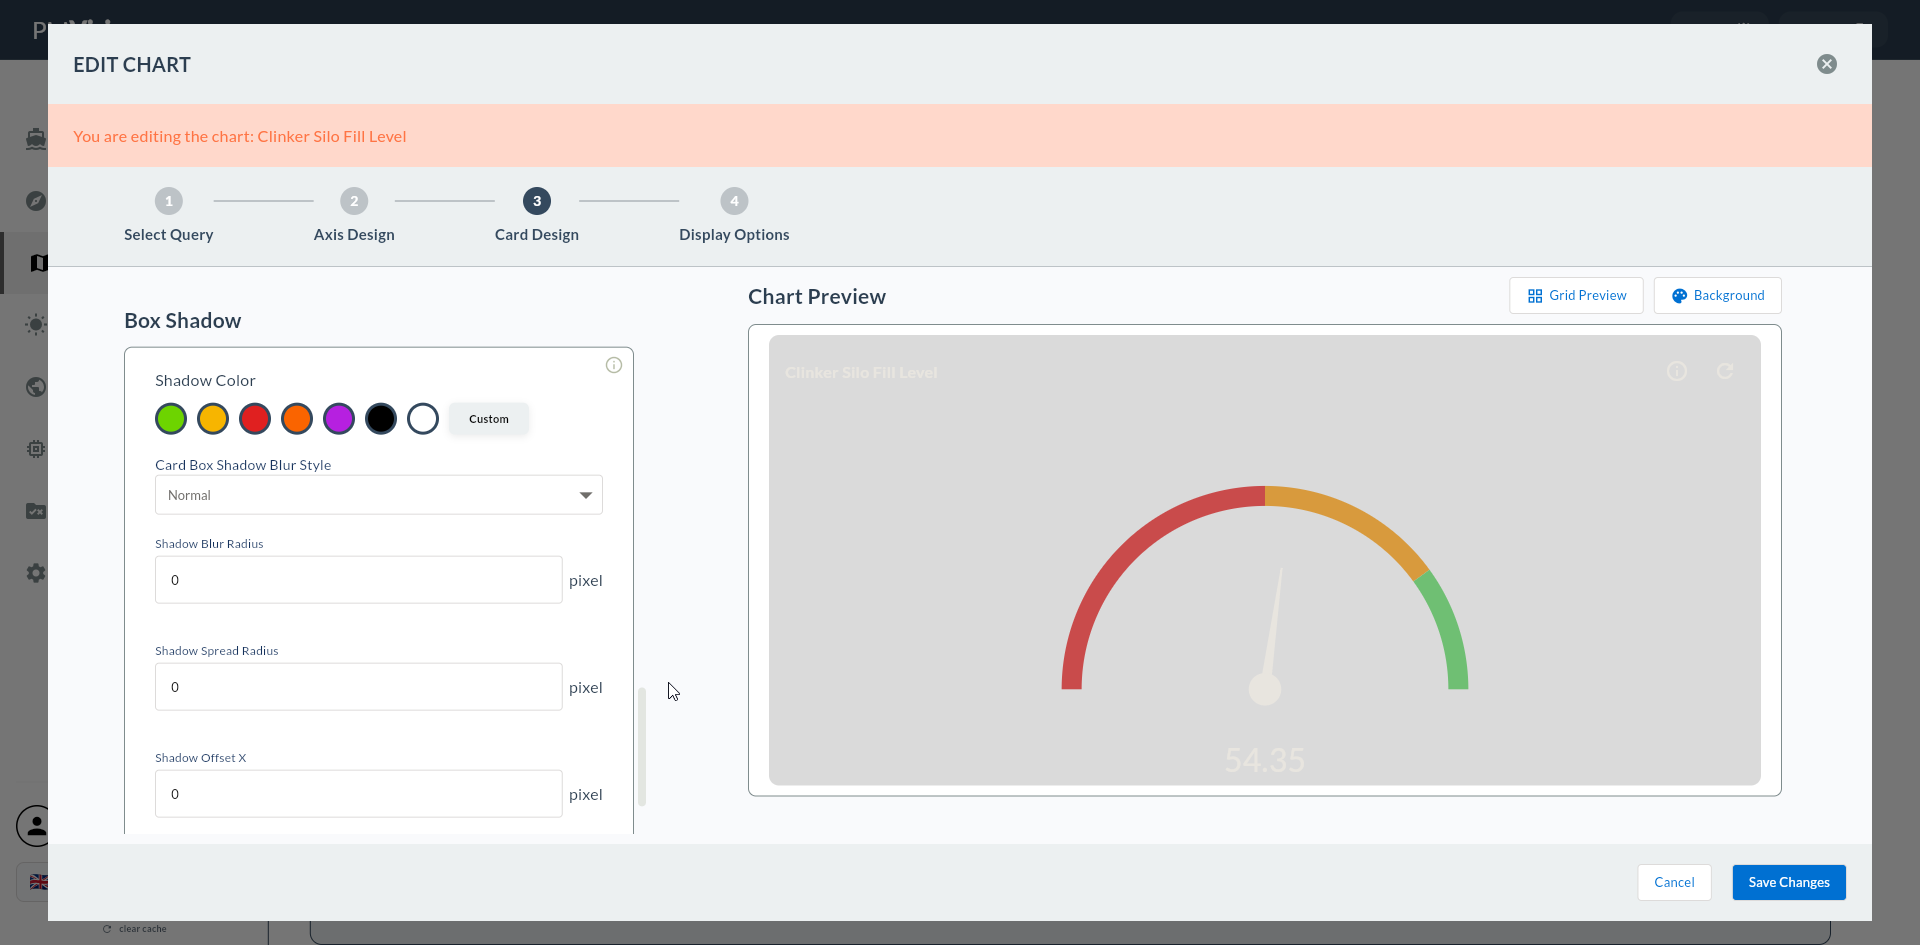
Task: Select the red shadow color
Action: [x=255, y=419]
